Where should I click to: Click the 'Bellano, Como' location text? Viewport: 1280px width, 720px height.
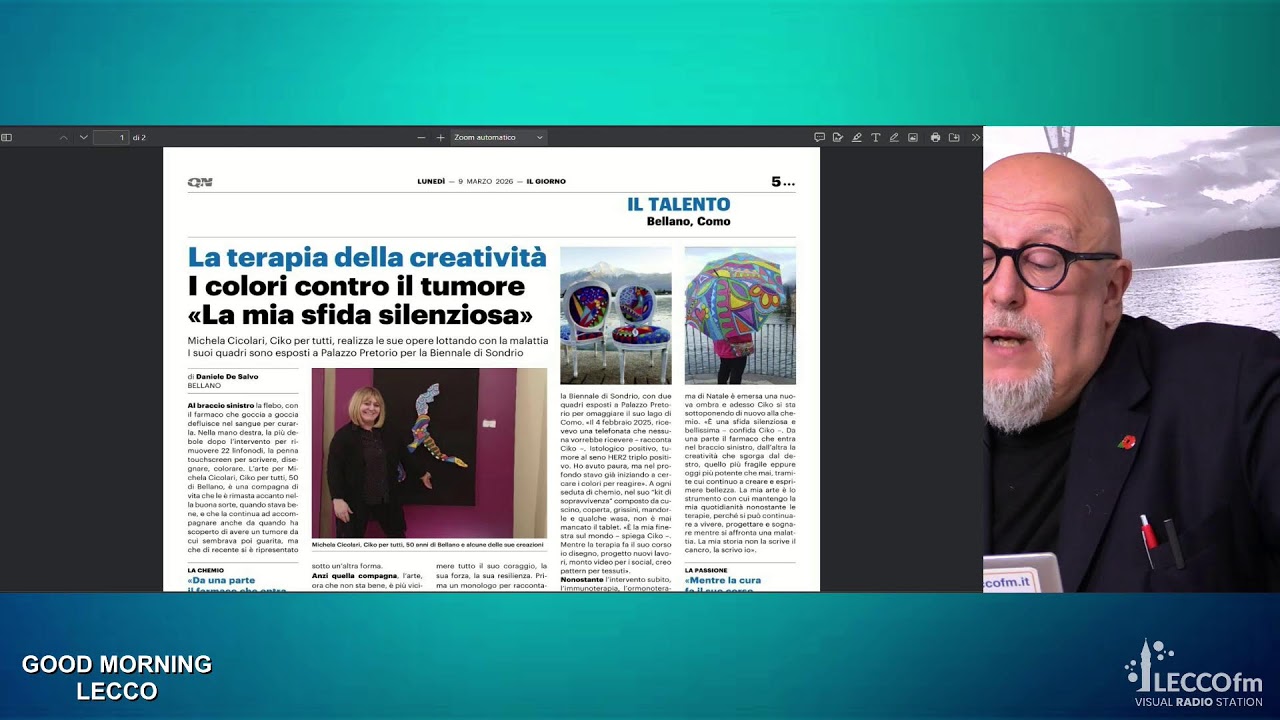[689, 221]
